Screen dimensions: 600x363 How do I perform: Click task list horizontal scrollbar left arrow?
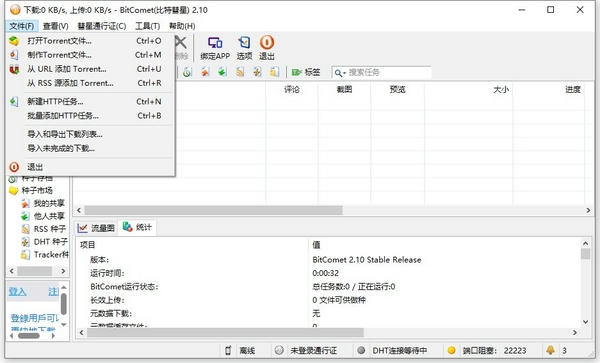[x=79, y=210]
